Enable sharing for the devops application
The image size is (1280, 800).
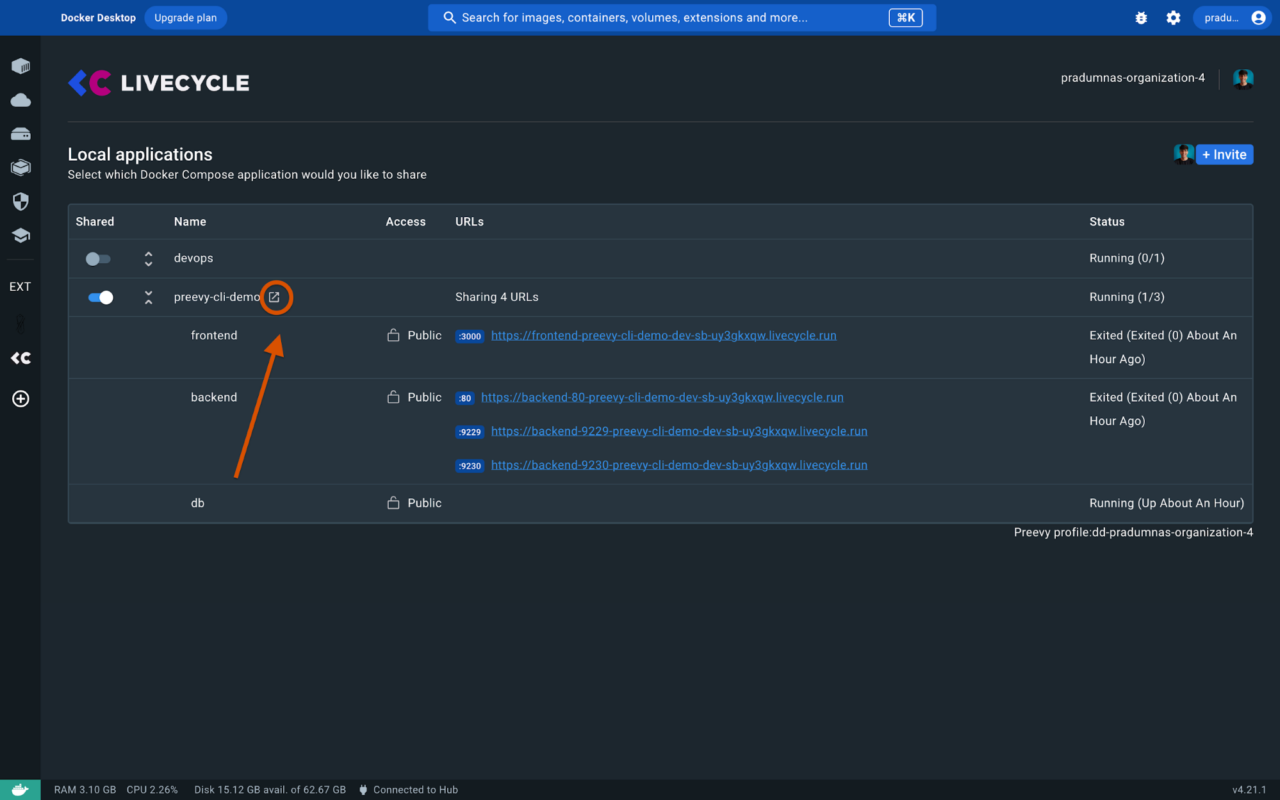coord(97,258)
